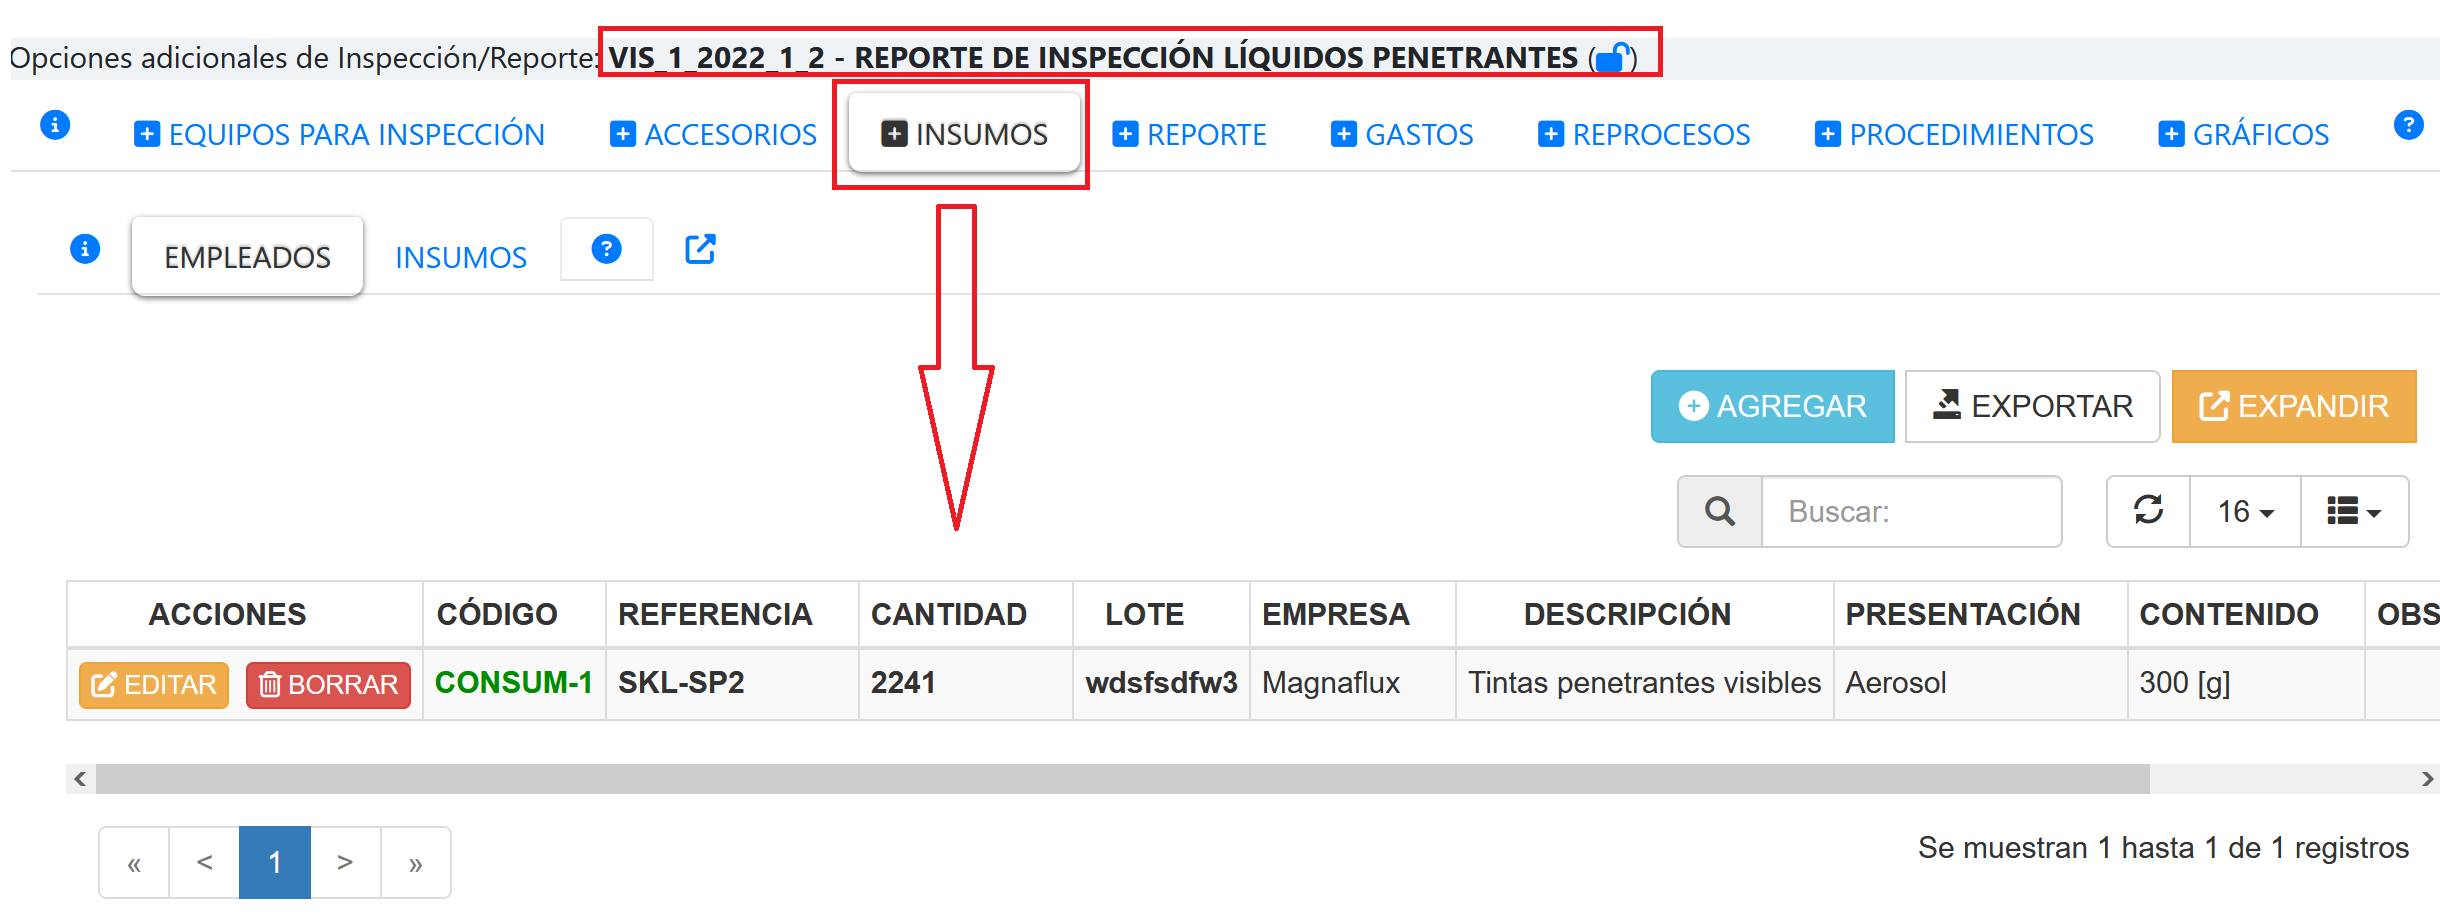Image resolution: width=2440 pixels, height=914 pixels.
Task: Click the help question icon at far right of top tabs
Action: 2408,125
